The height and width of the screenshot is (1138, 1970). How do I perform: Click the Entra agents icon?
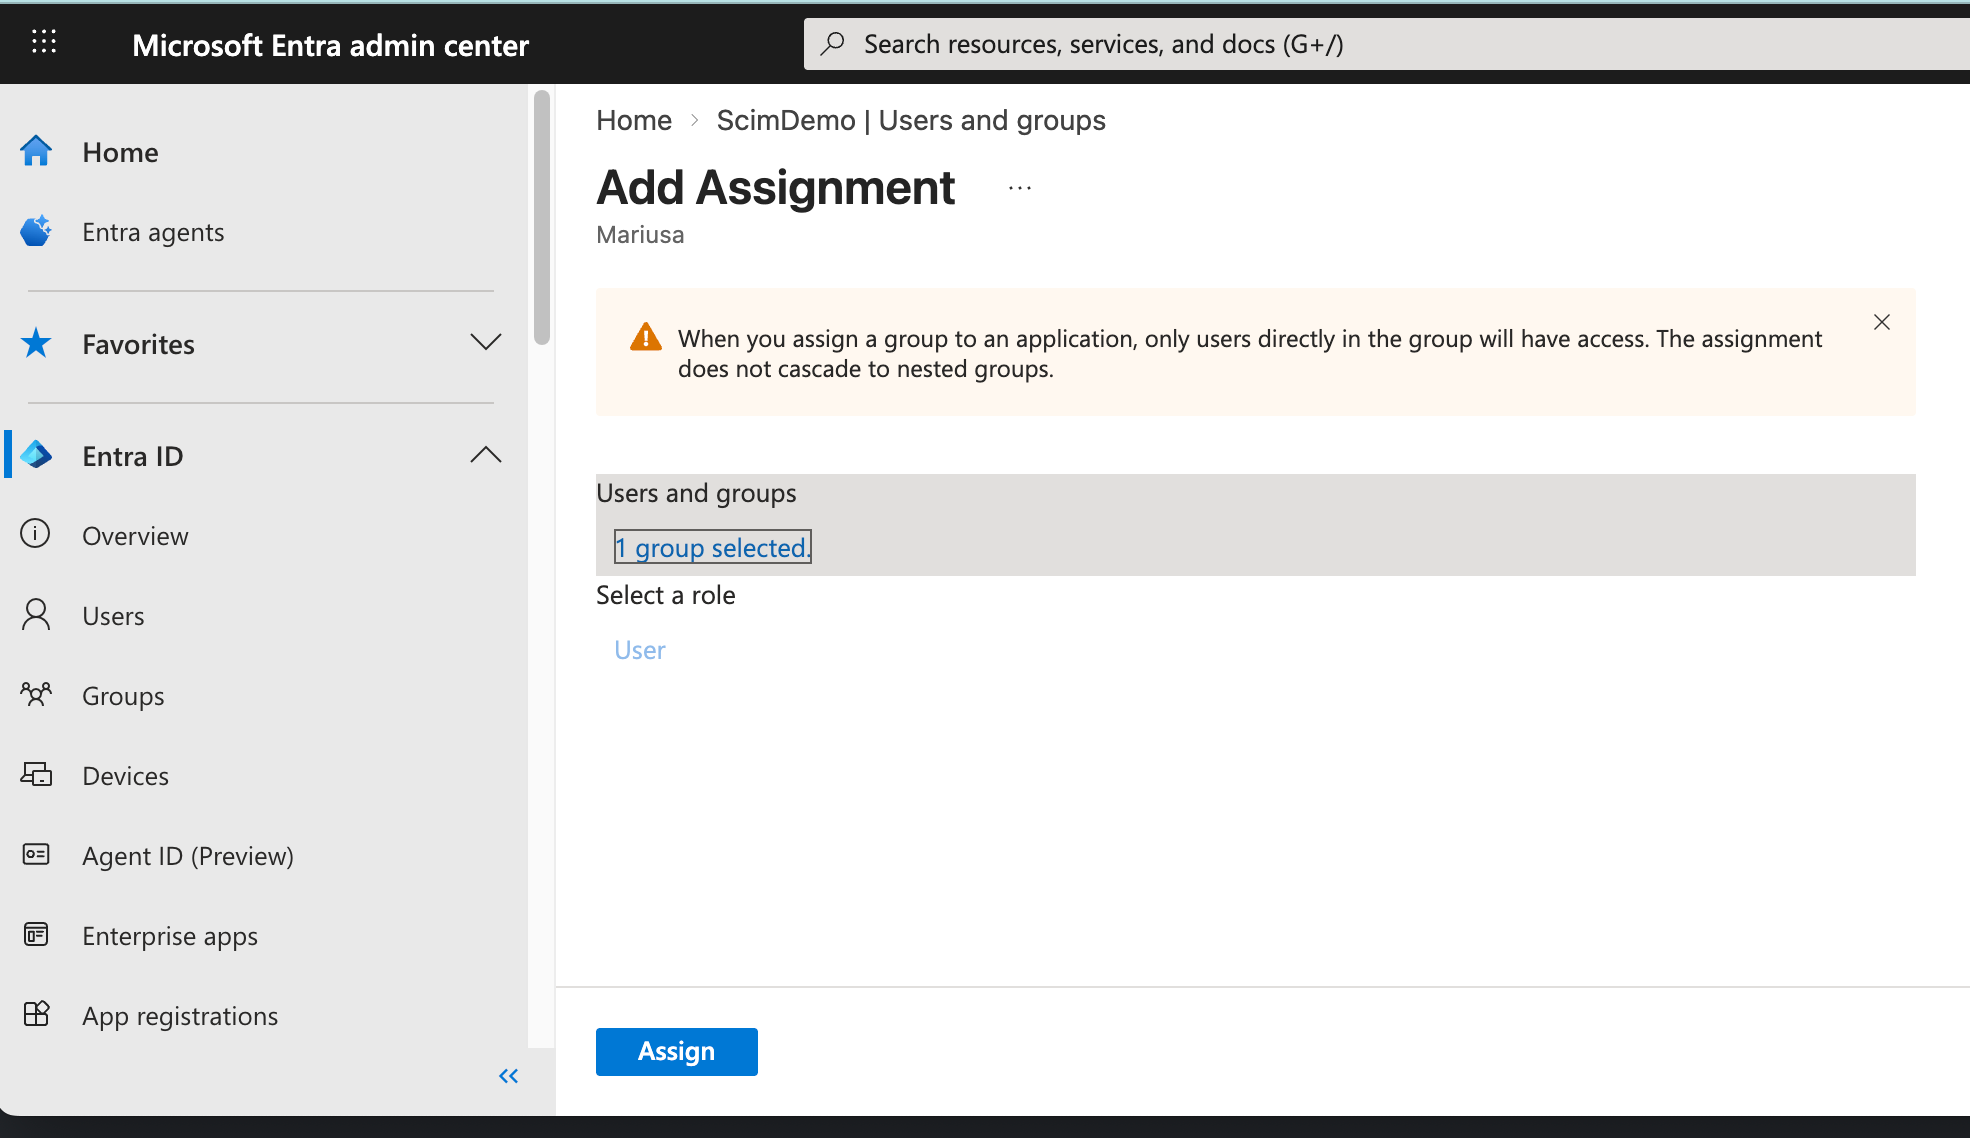coord(36,231)
